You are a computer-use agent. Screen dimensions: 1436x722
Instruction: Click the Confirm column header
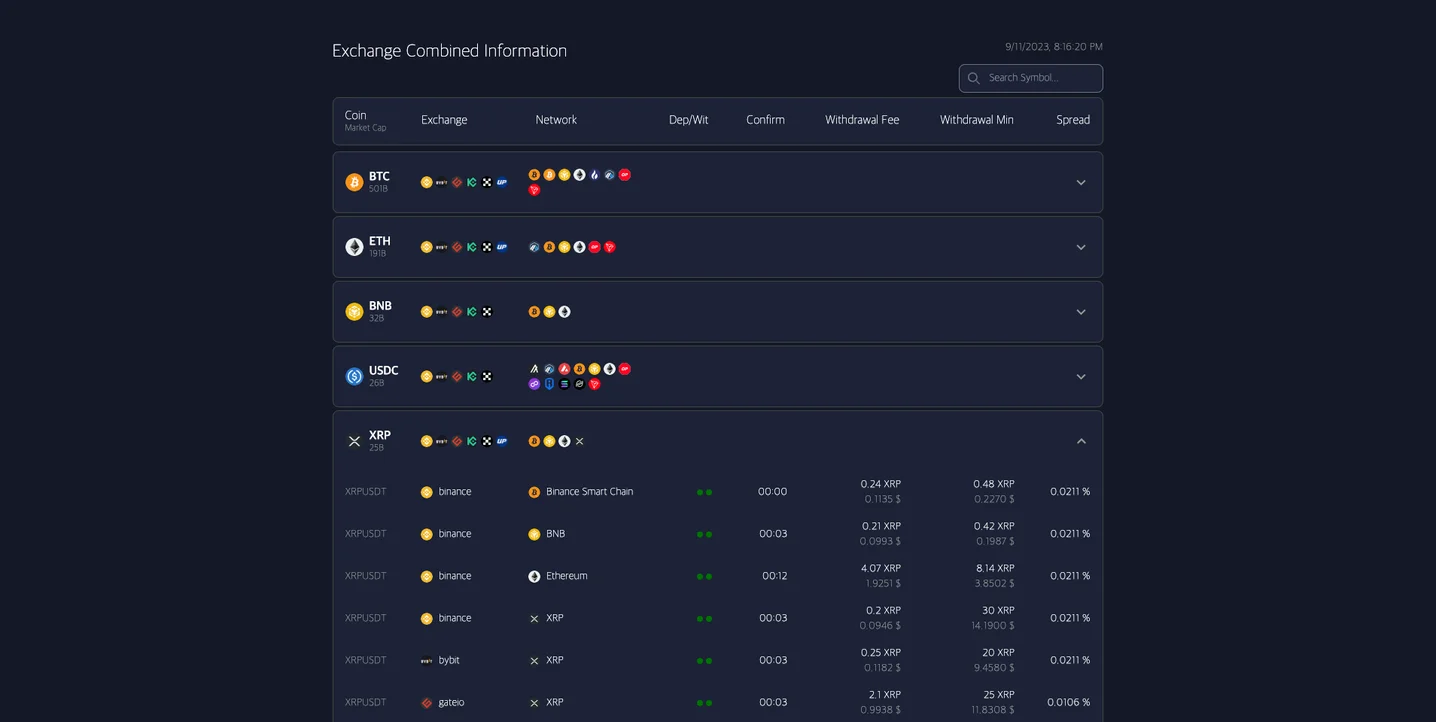point(765,120)
